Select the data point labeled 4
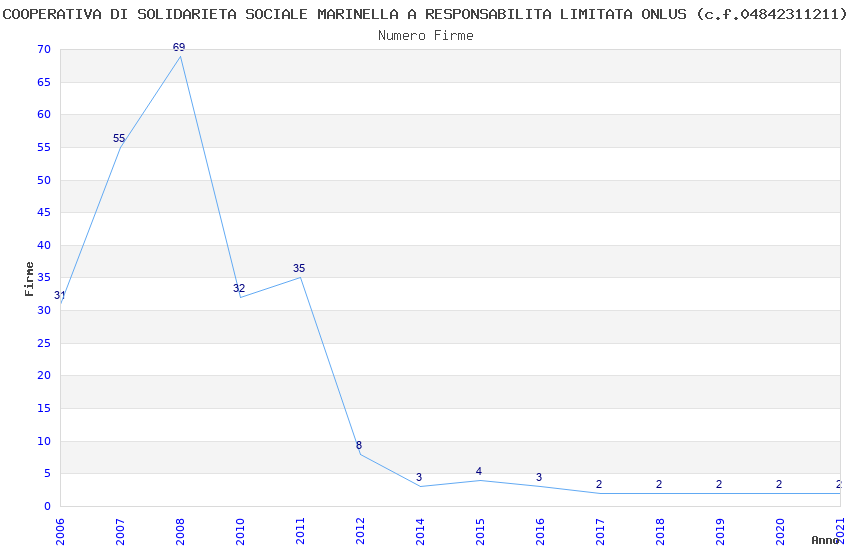The height and width of the screenshot is (550, 850). [479, 471]
